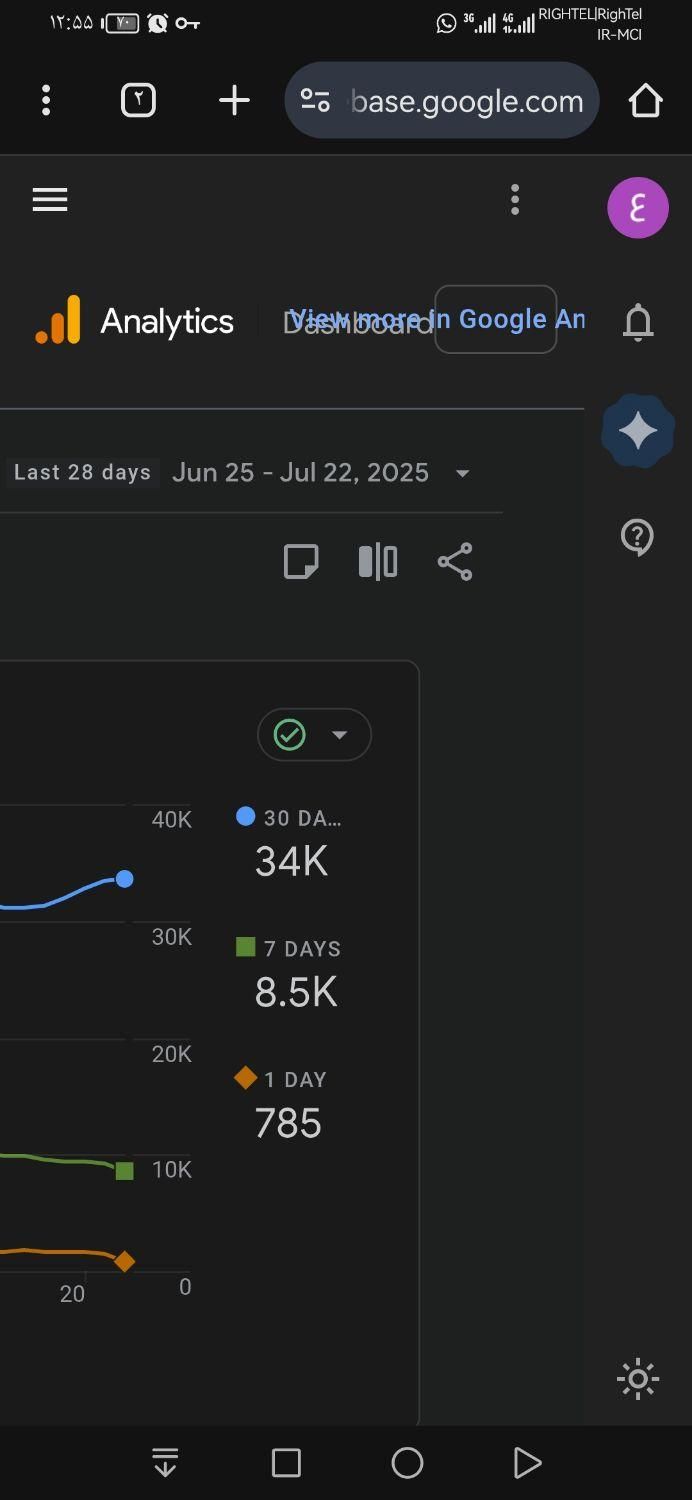Click the green square endpoint on chart

[124, 1171]
